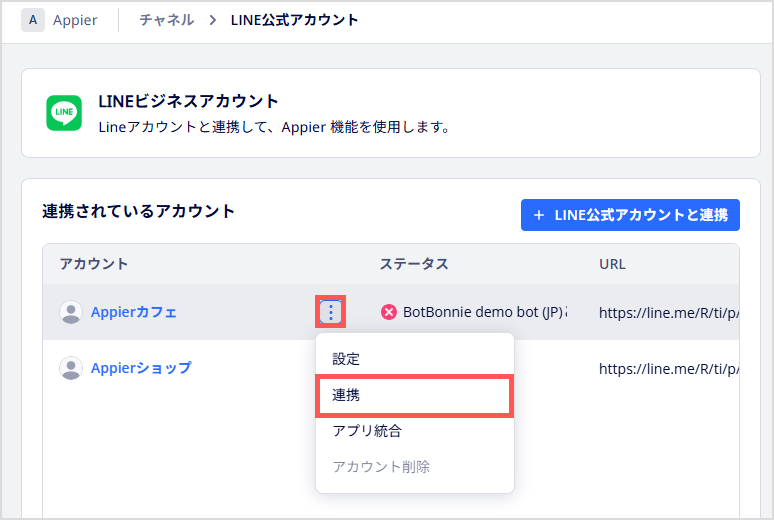The width and height of the screenshot is (774, 520).
Task: Click the green LINE logo icon
Action: pos(64,113)
